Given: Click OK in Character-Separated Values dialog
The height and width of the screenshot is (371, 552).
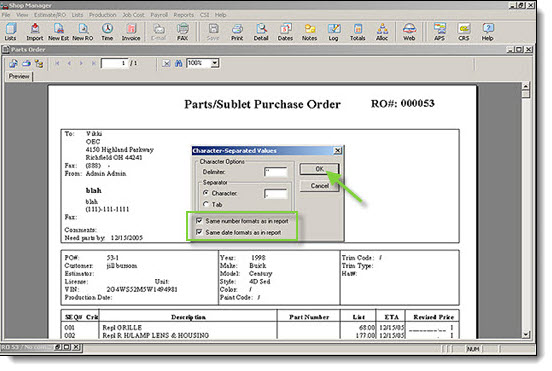Looking at the screenshot, I should (319, 169).
